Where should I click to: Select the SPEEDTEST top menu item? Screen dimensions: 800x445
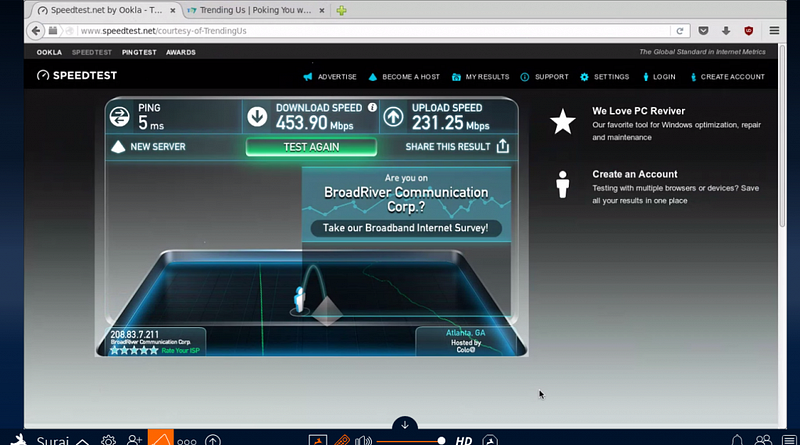[x=92, y=52]
